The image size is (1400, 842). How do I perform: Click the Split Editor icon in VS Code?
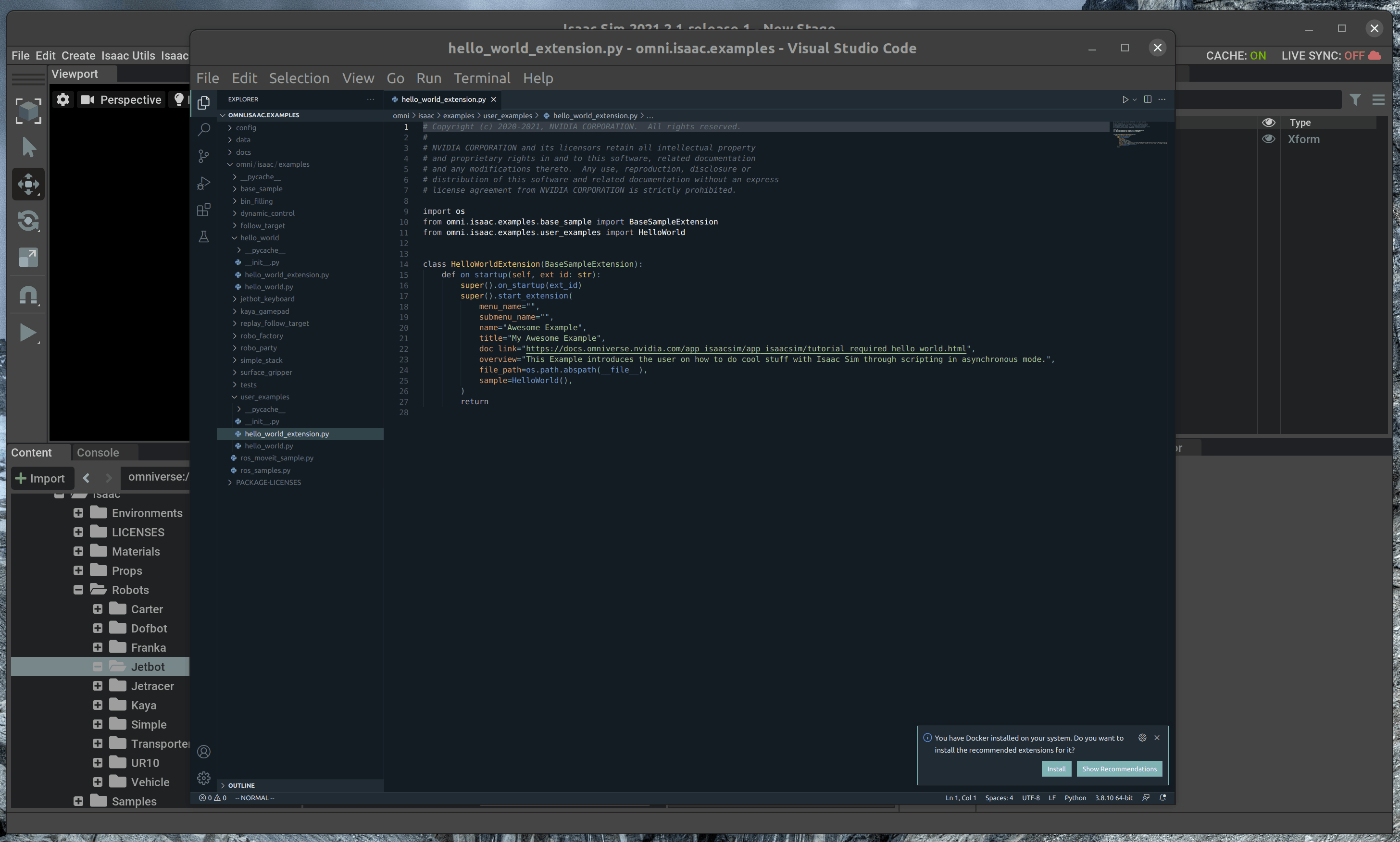[1147, 100]
